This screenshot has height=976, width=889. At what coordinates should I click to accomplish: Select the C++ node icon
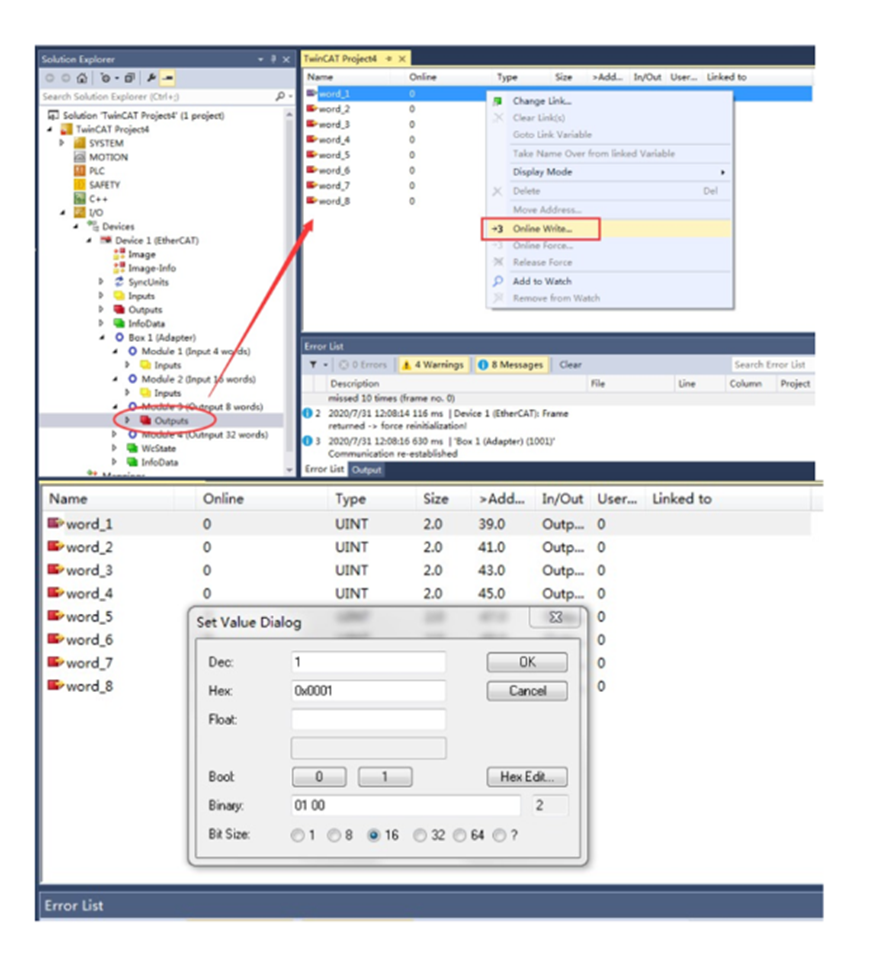[x=80, y=199]
